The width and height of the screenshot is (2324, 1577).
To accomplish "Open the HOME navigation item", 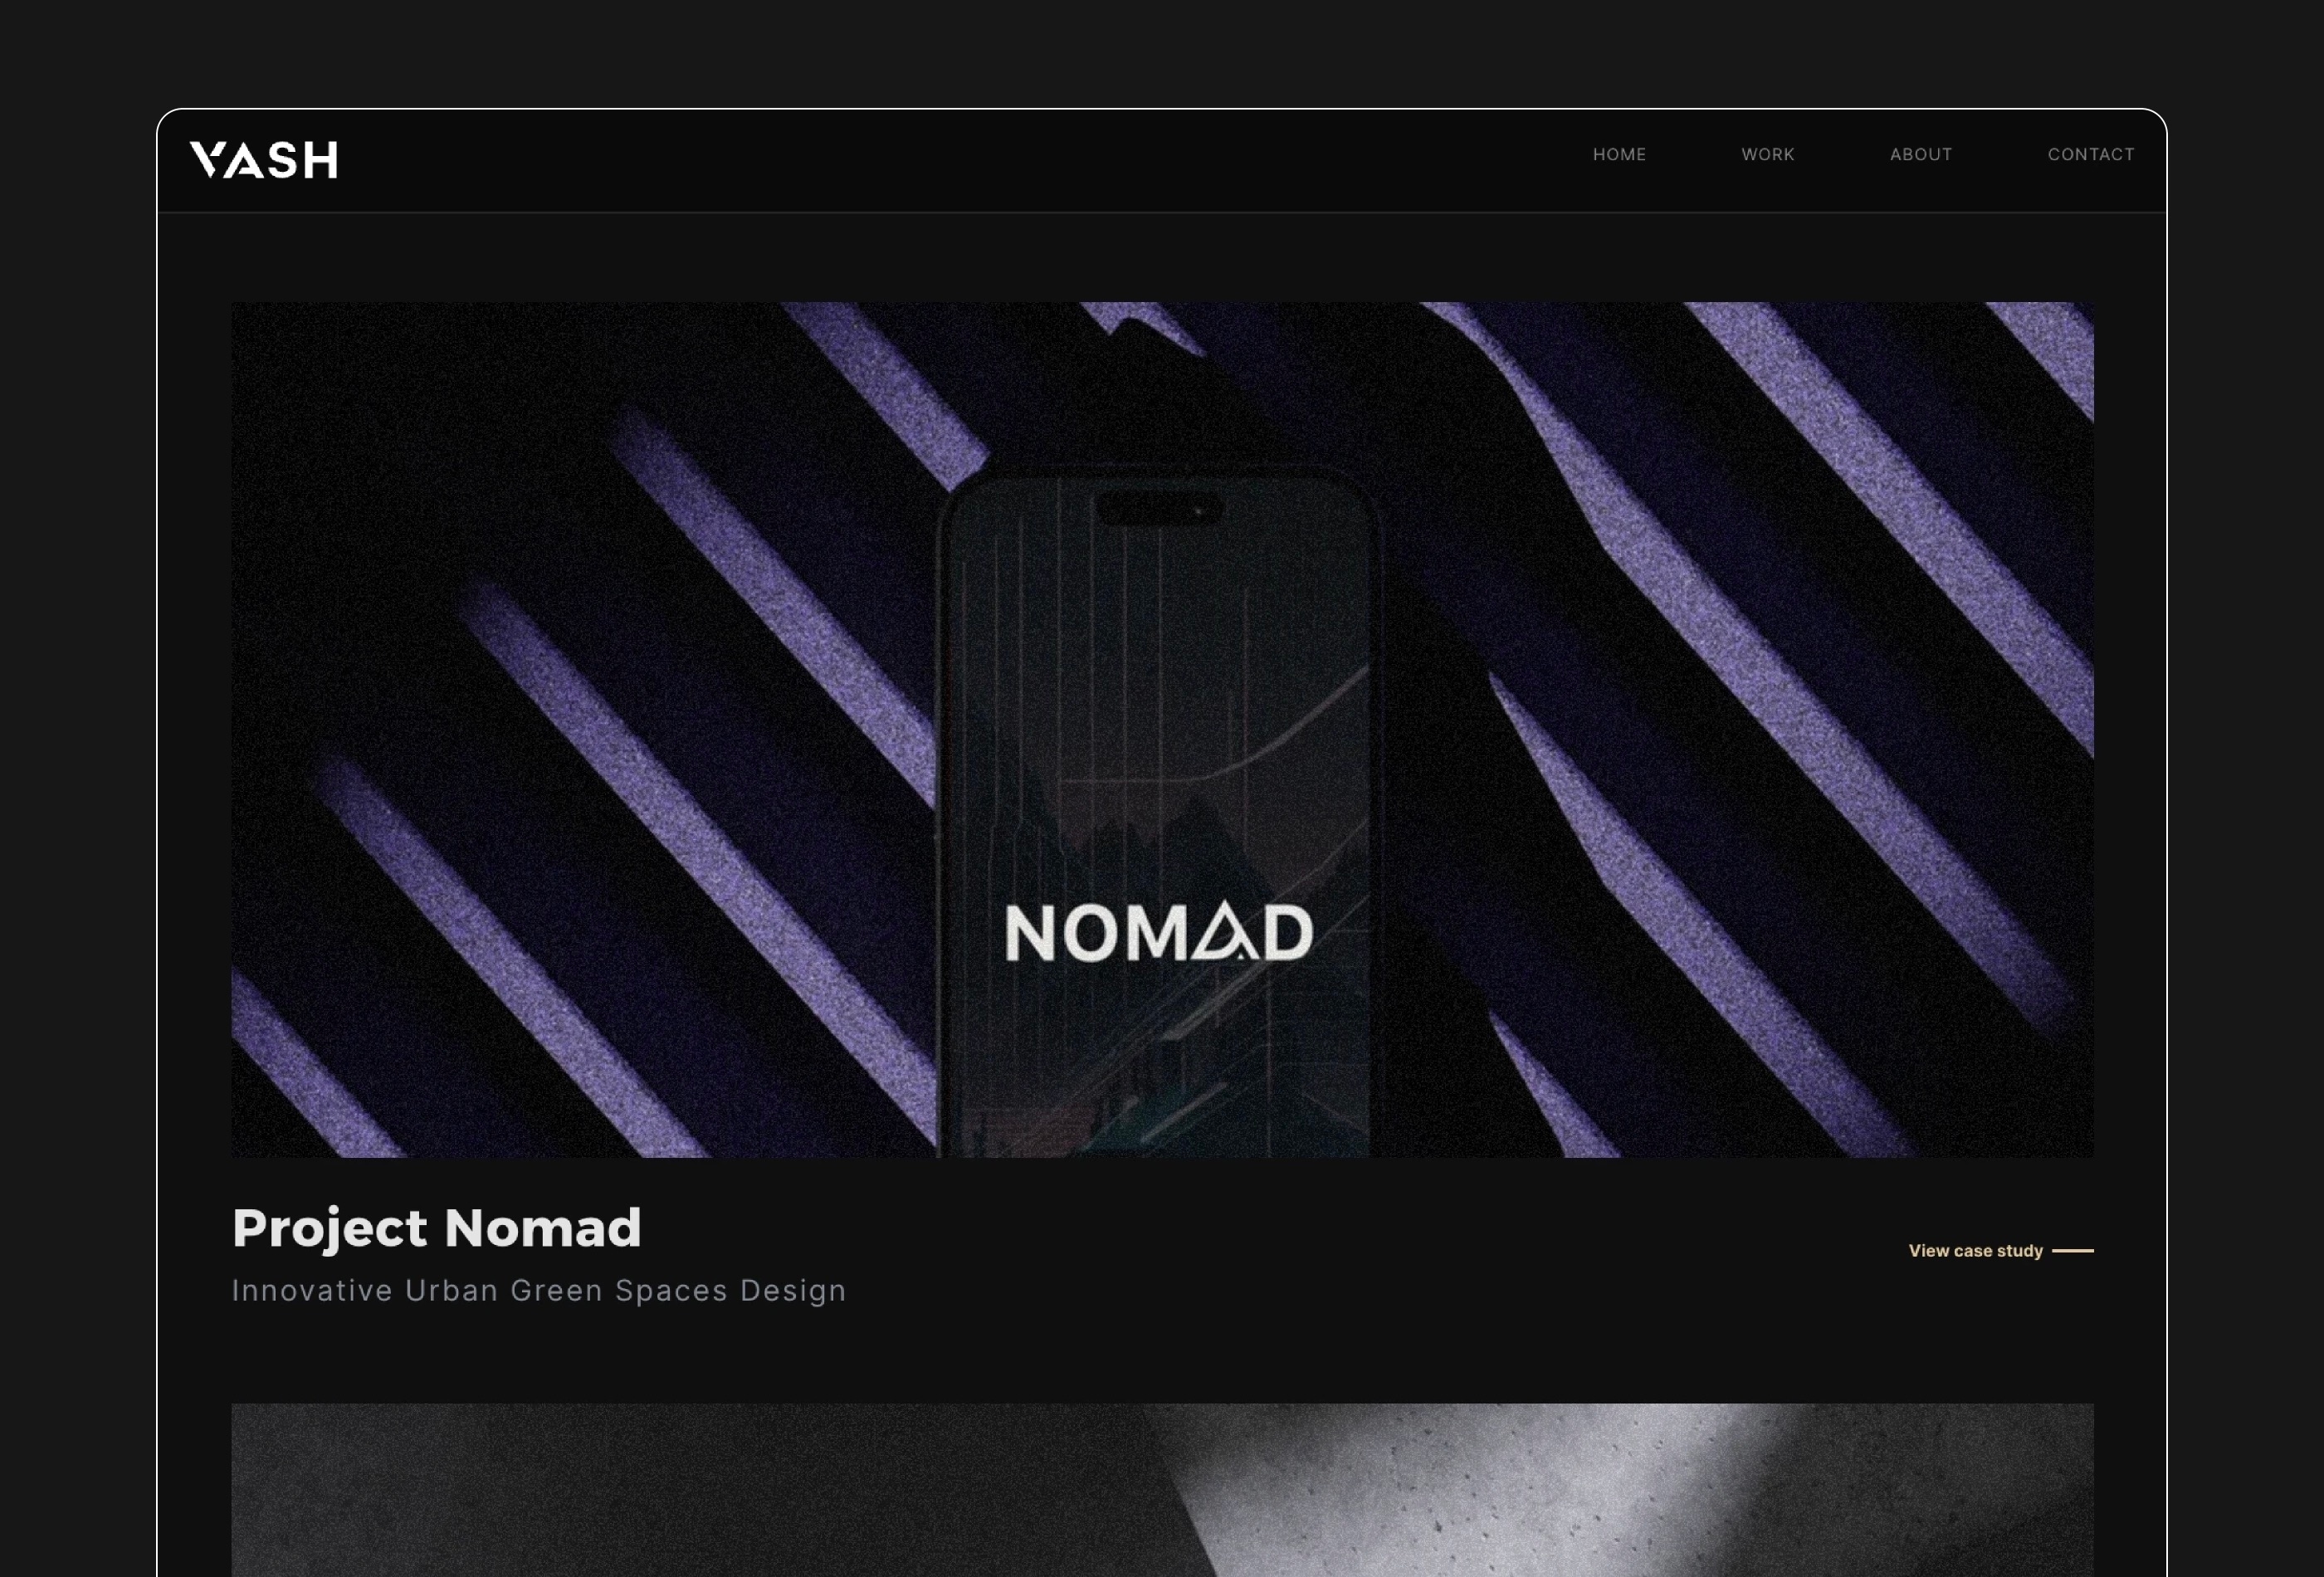I will coord(1618,155).
